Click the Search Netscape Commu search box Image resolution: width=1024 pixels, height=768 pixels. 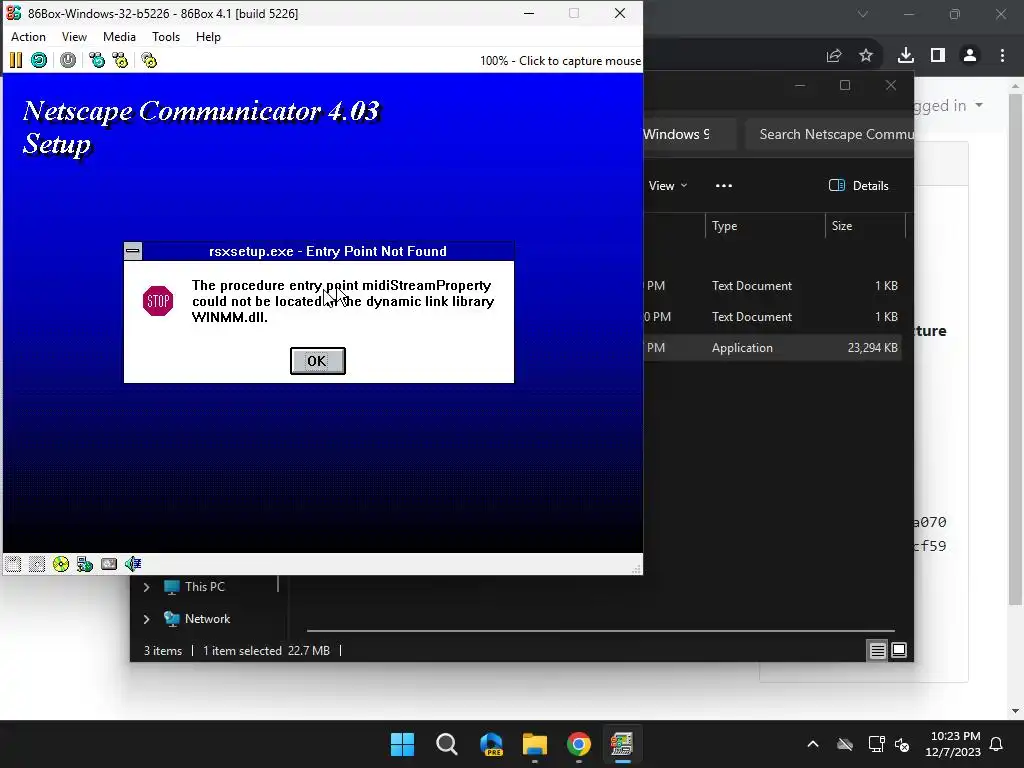[829, 135]
